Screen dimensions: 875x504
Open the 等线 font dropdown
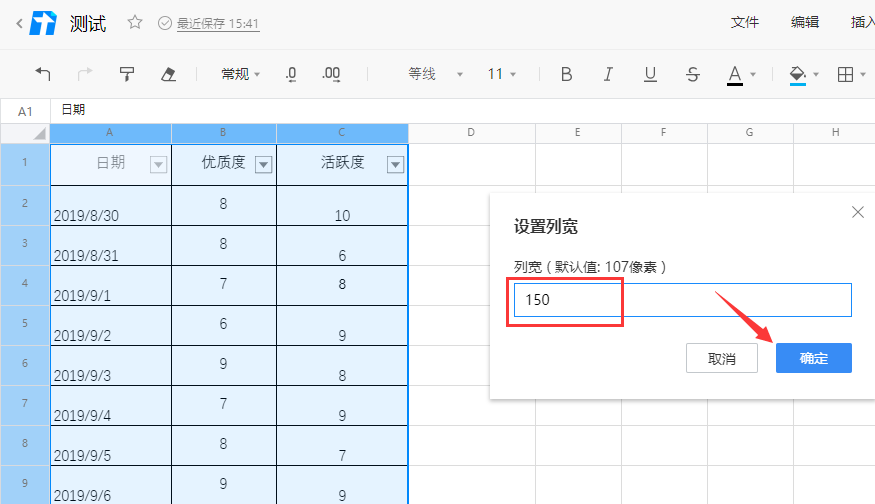pyautogui.click(x=435, y=74)
